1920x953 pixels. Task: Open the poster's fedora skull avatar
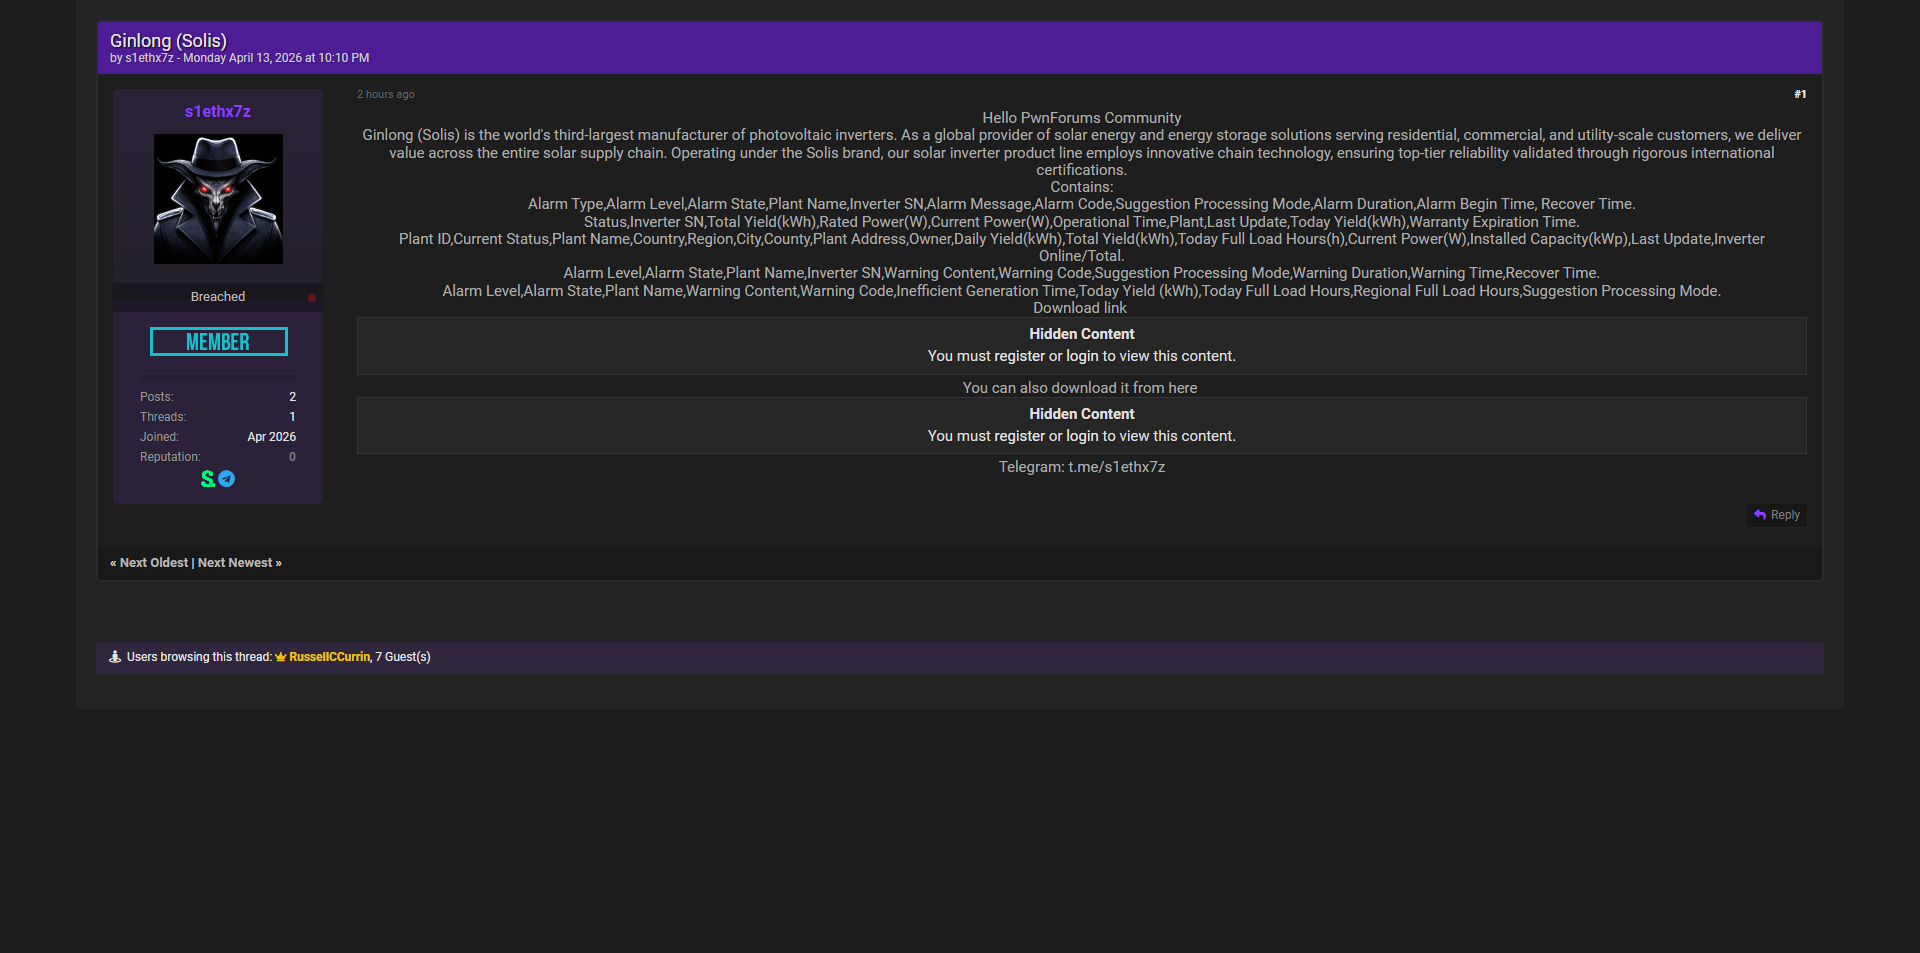pyautogui.click(x=218, y=199)
